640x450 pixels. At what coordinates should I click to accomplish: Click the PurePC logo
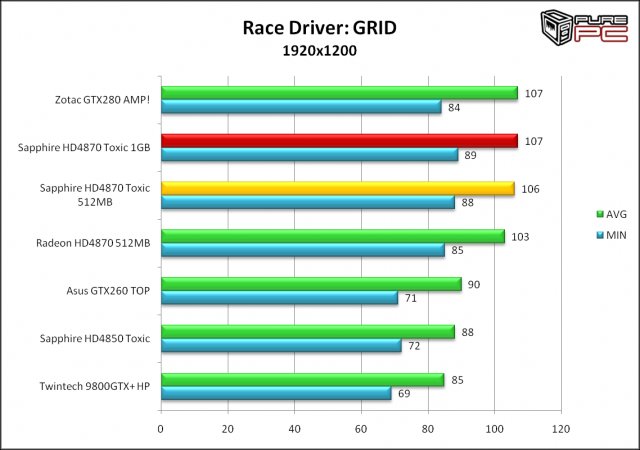[x=584, y=27]
